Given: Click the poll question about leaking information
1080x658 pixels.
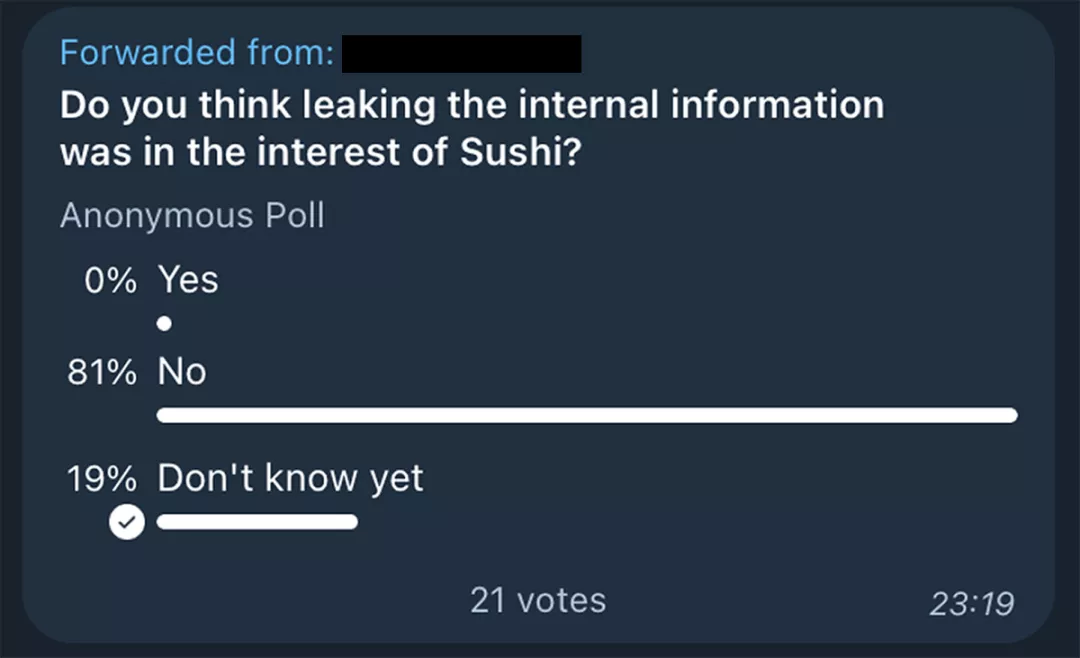Looking at the screenshot, I should click(472, 128).
